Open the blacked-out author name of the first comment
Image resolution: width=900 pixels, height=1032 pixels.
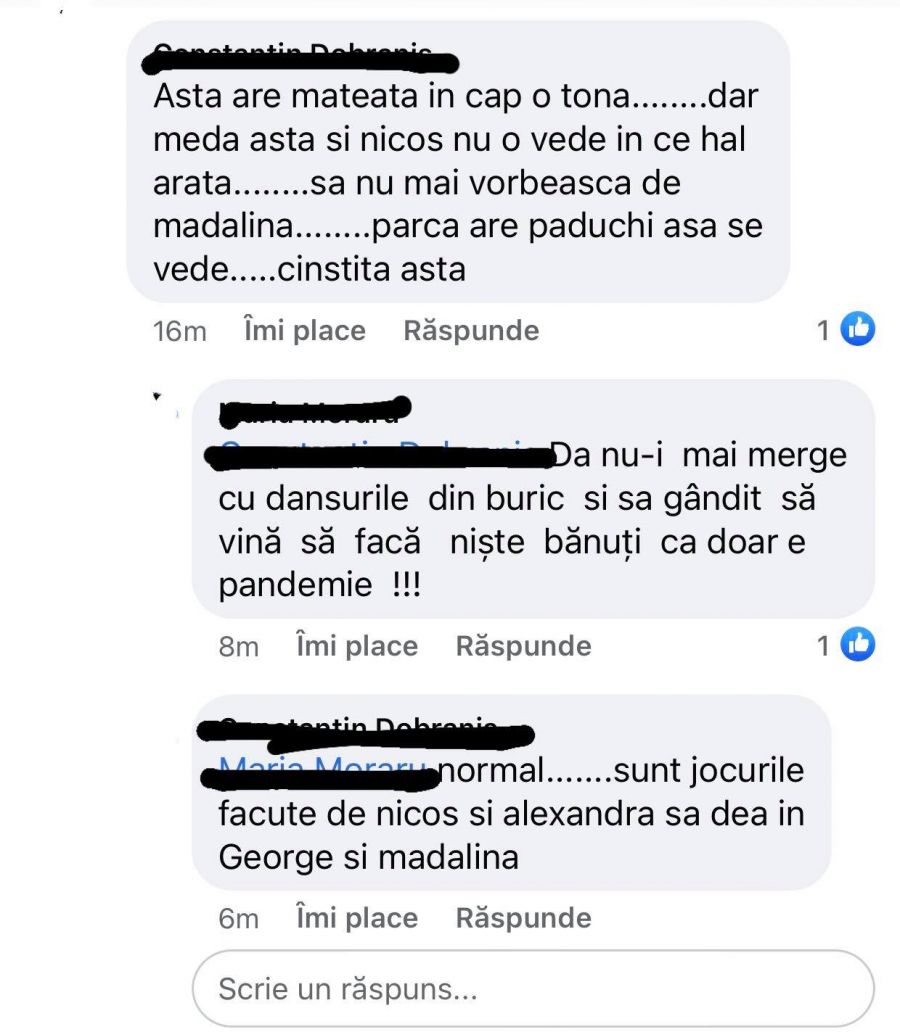tap(300, 58)
